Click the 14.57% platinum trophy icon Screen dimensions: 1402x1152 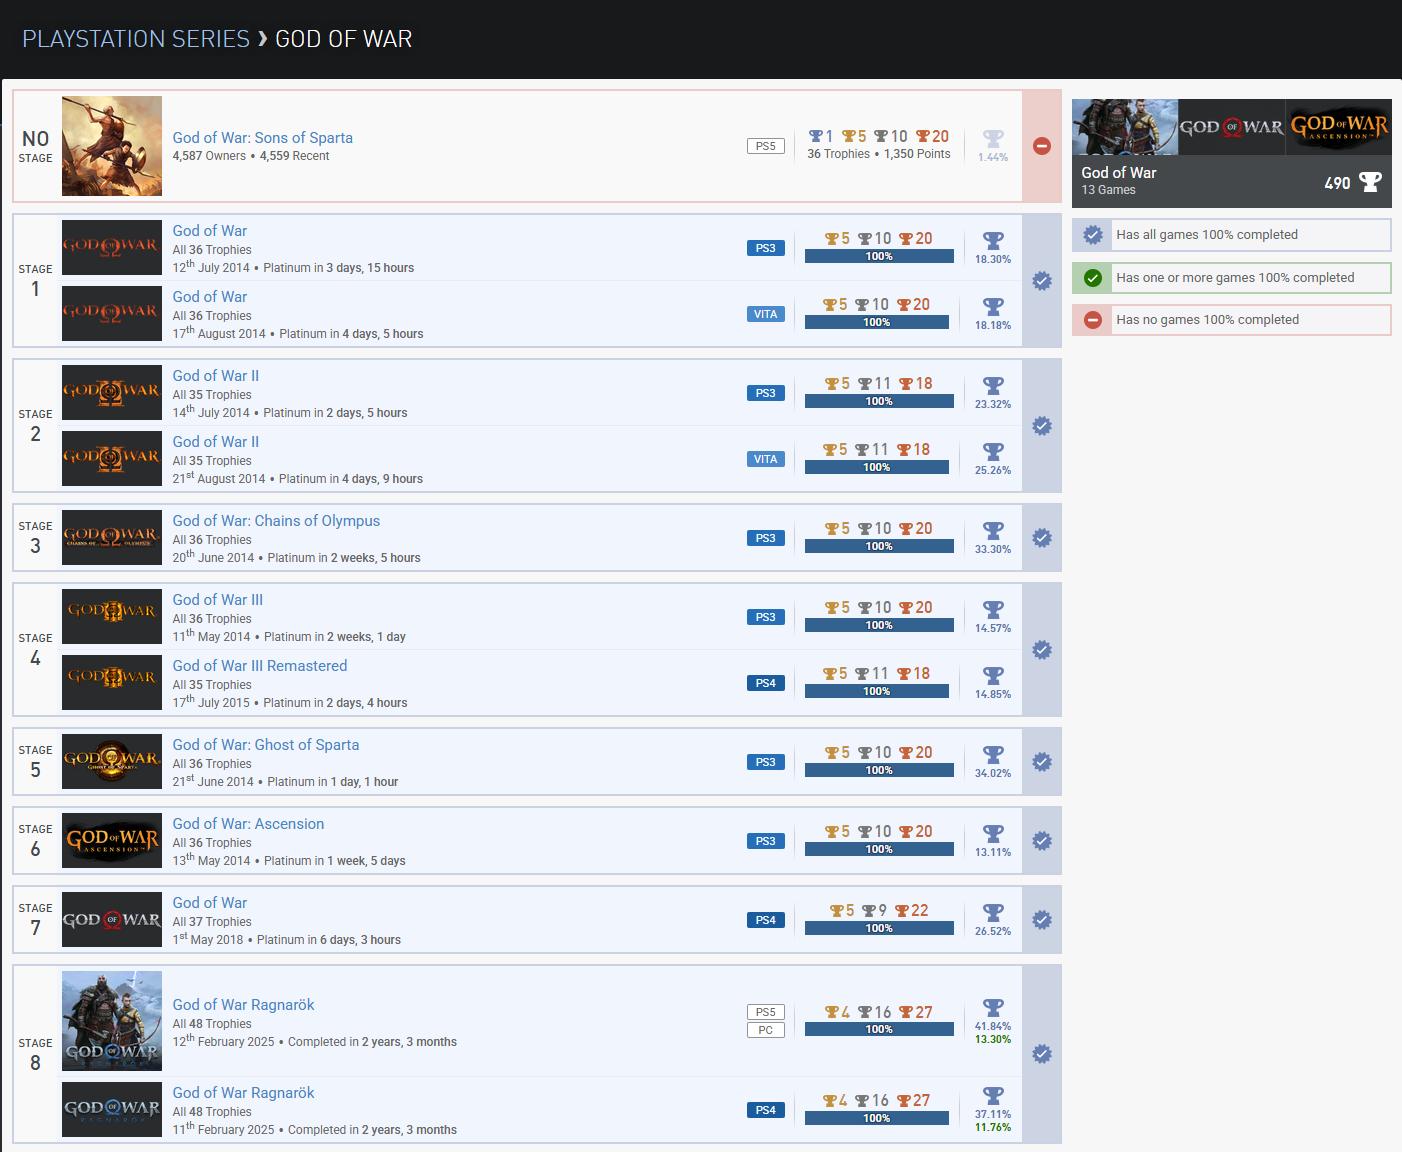(993, 610)
